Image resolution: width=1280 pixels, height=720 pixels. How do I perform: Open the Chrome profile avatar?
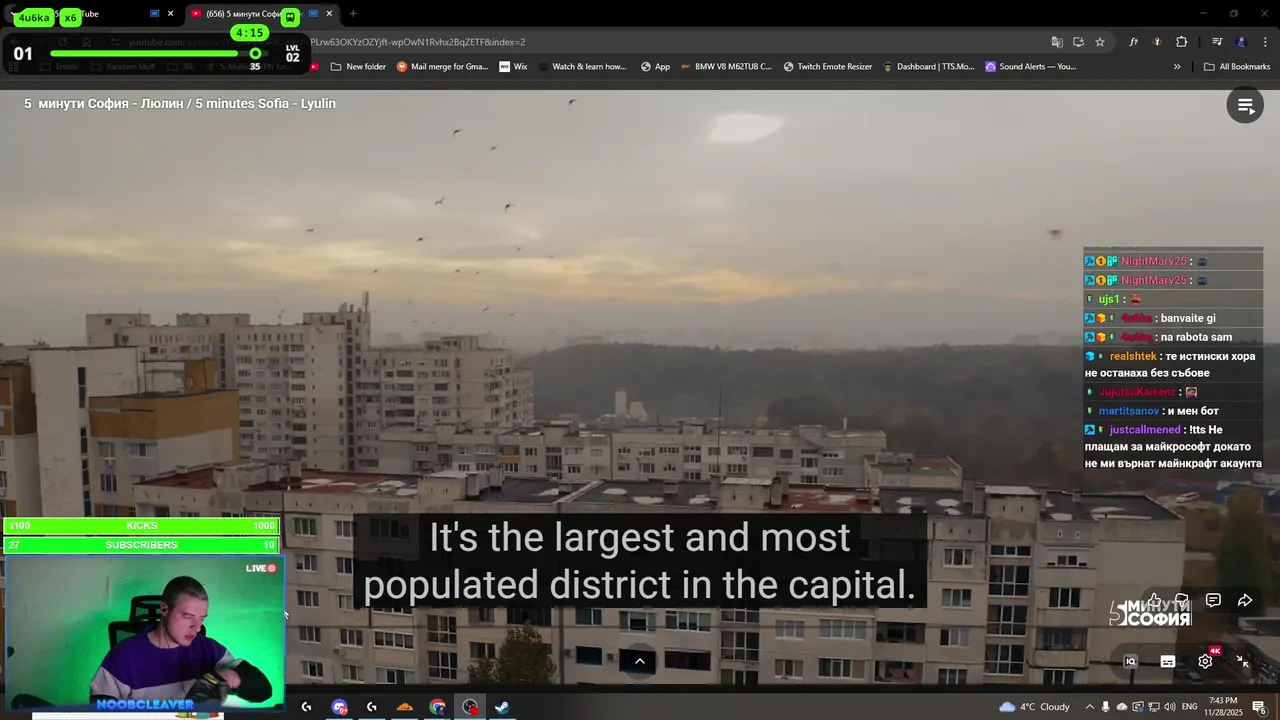[x=1242, y=42]
